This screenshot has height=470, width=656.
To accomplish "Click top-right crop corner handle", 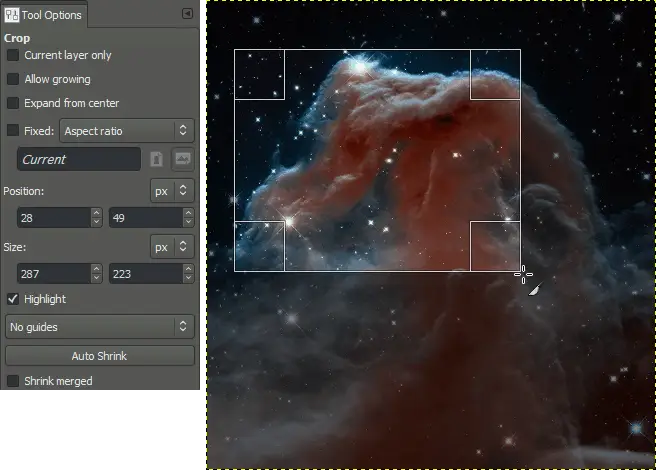I will tap(495, 74).
